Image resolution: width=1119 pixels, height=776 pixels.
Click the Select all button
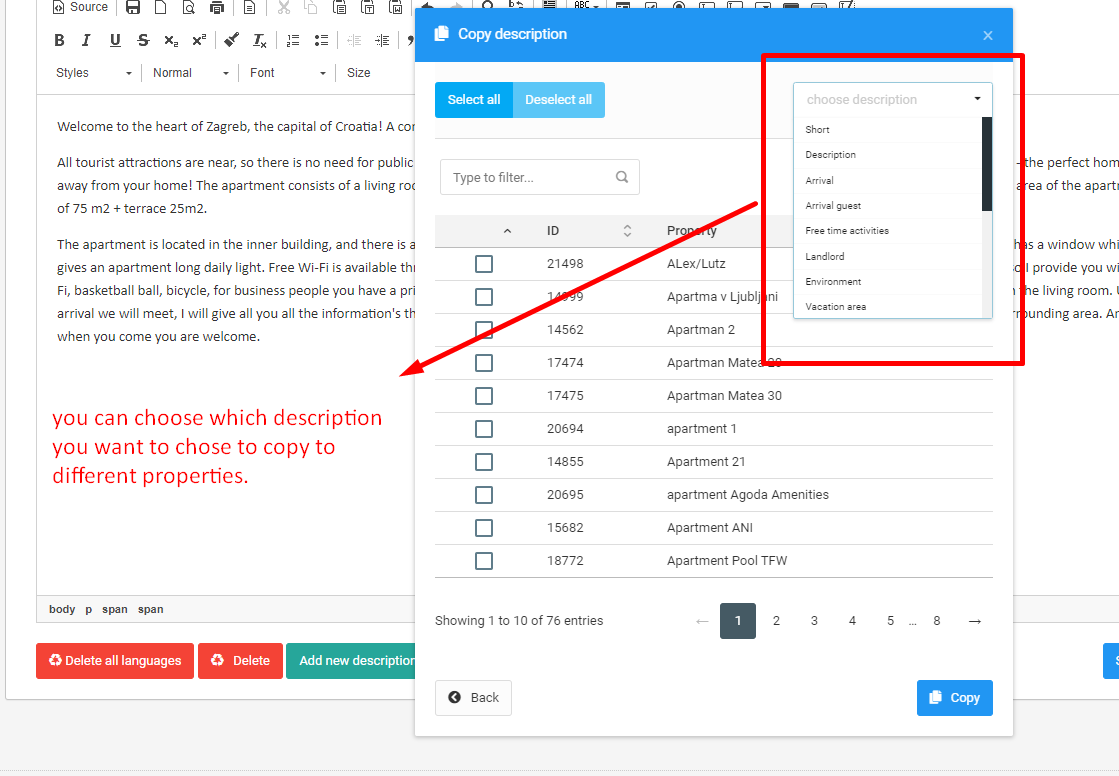pos(474,100)
